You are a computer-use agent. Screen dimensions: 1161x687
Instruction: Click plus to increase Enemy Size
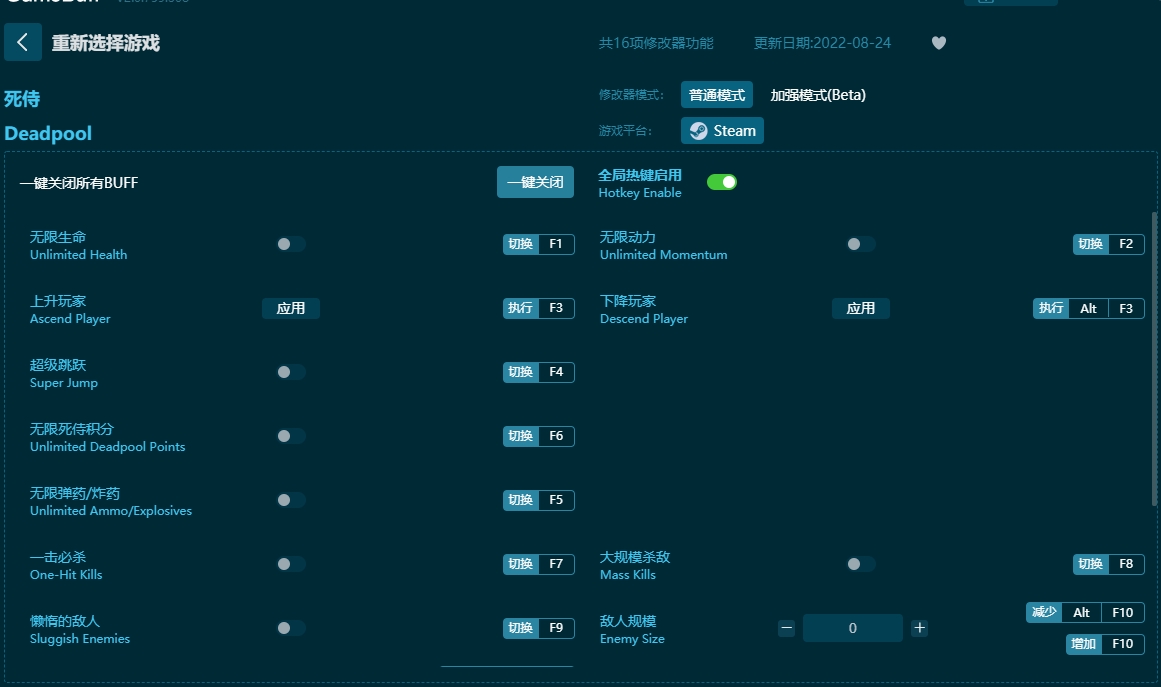[x=918, y=627]
